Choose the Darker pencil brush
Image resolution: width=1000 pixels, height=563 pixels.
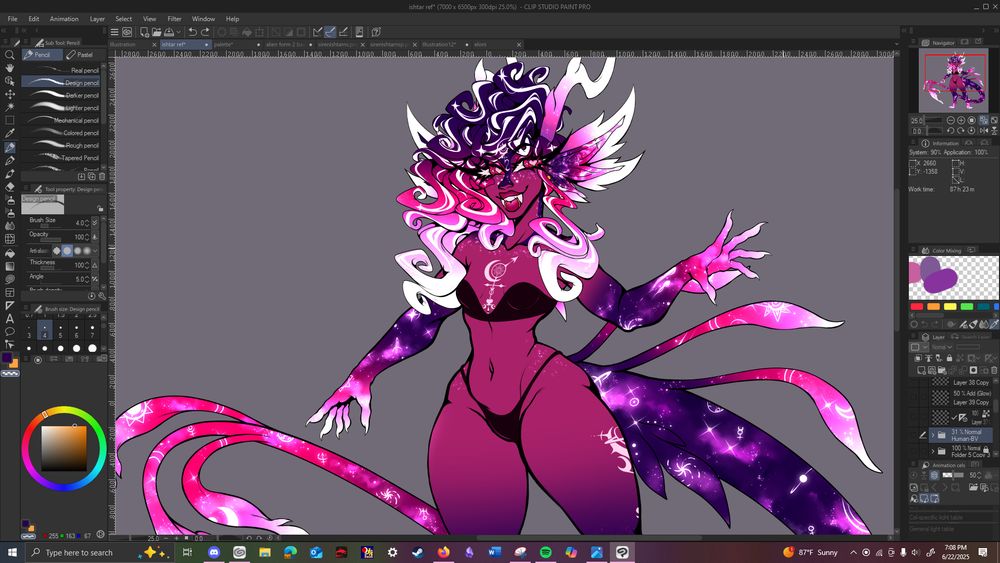[61, 95]
